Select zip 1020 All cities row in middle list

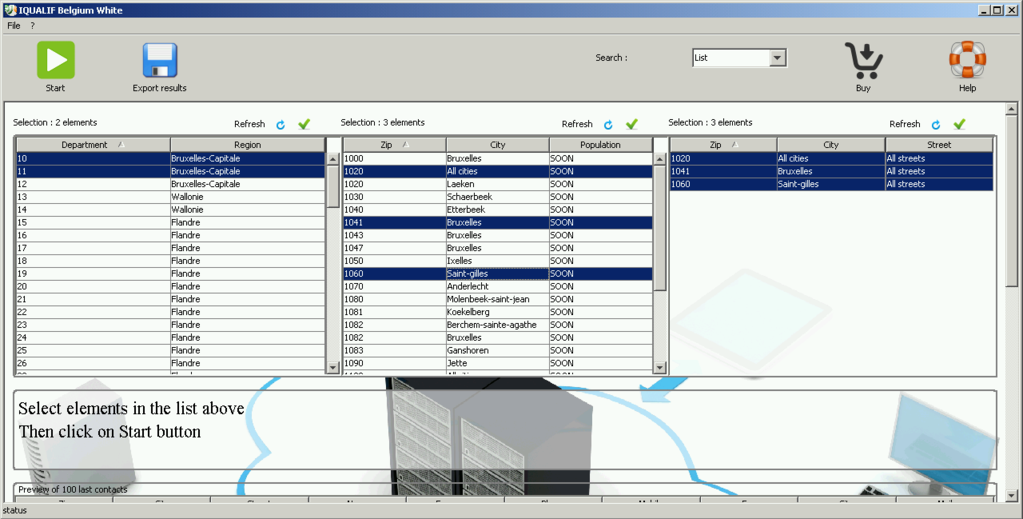[x=498, y=171]
